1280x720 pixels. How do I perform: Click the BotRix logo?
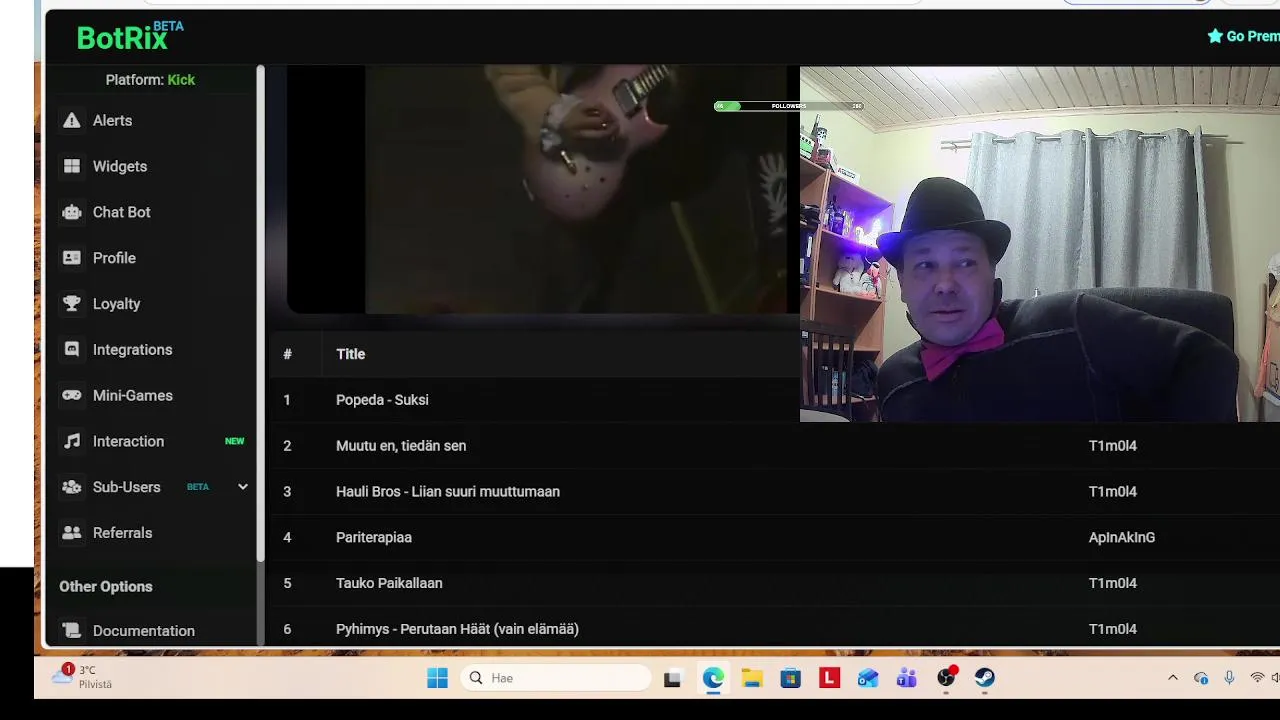(x=130, y=36)
